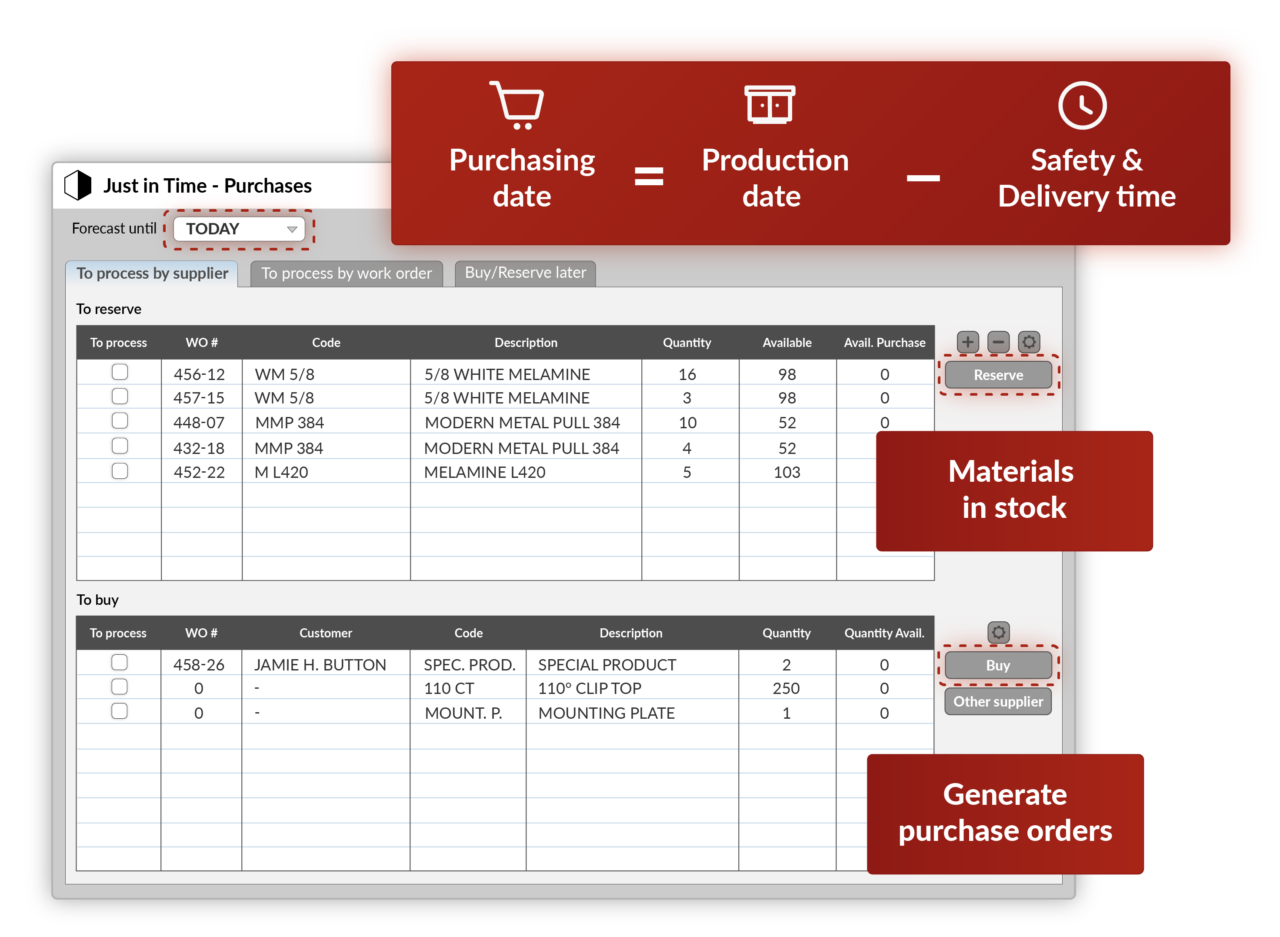Screen dimensions: 1280x937
Task: Click the Just in Time app logo icon
Action: tap(77, 186)
